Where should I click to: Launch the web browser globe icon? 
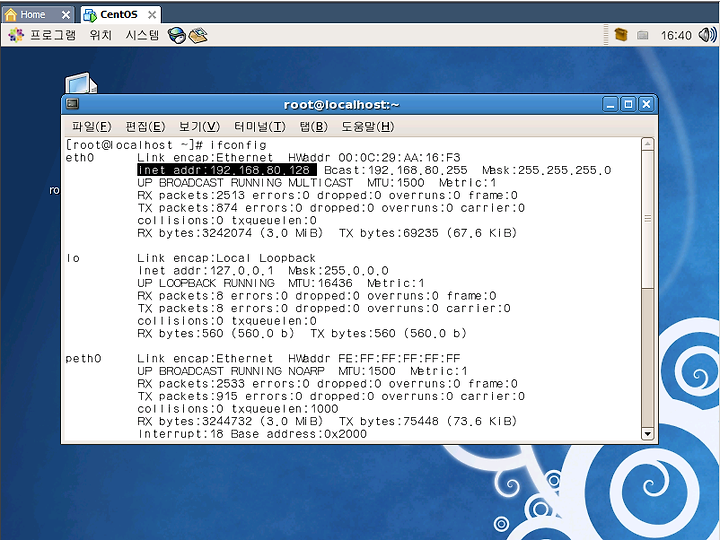177,35
